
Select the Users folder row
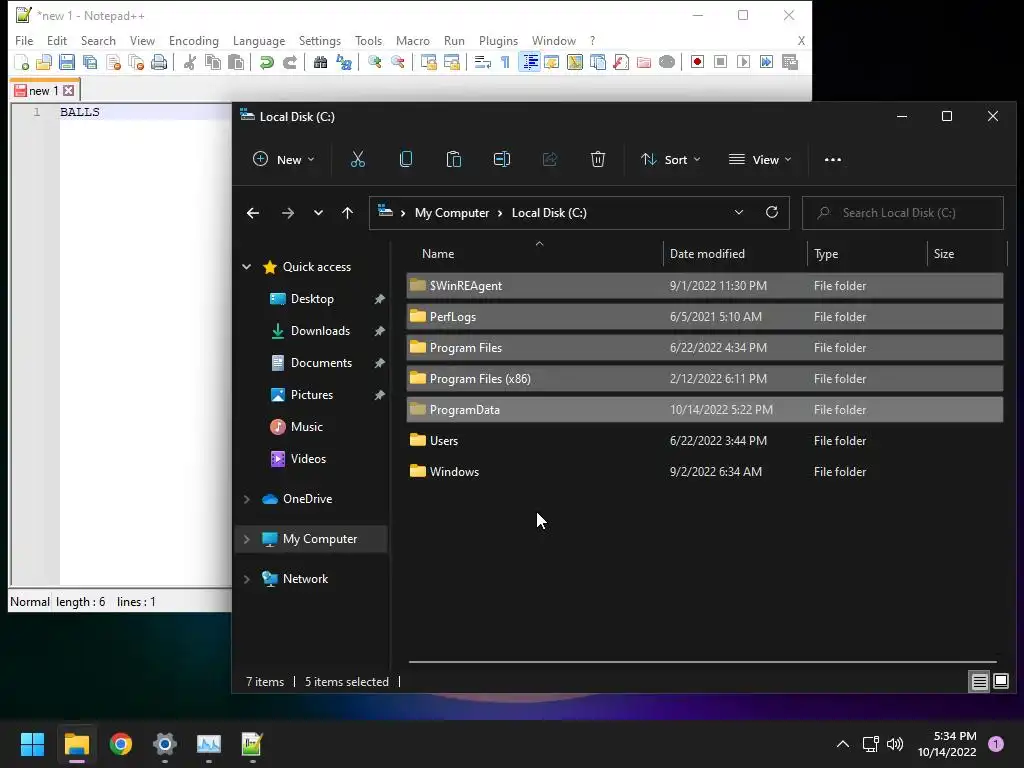(705, 441)
